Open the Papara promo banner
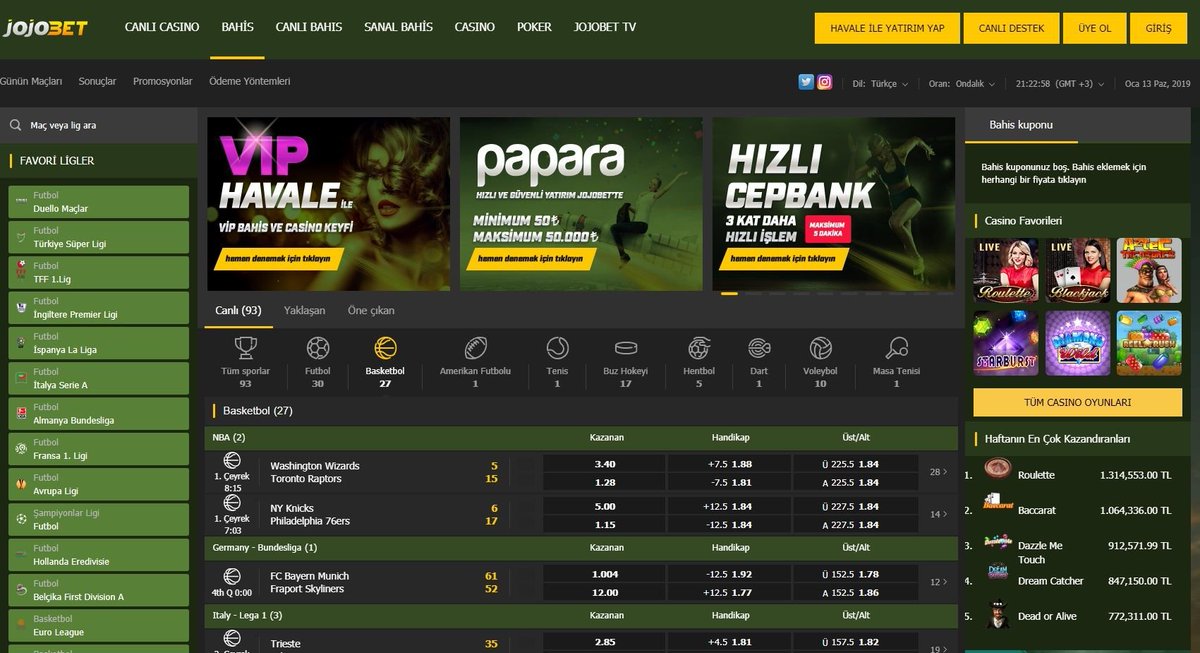 click(x=581, y=204)
